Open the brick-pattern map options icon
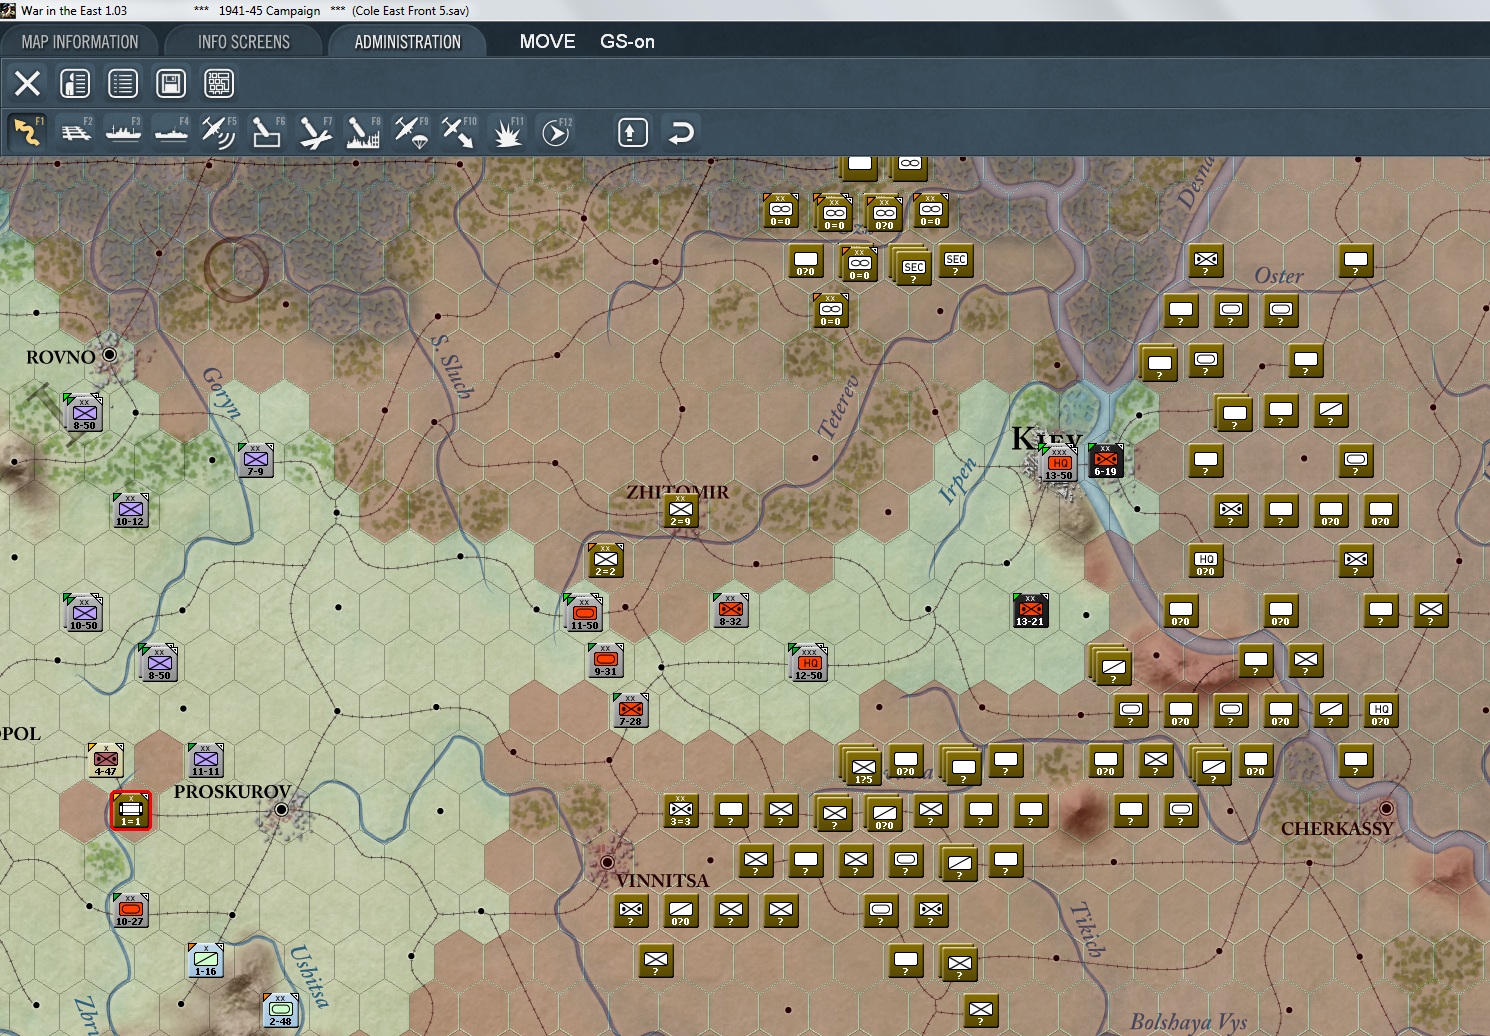Screen dimensions: 1490x1036 219,83
